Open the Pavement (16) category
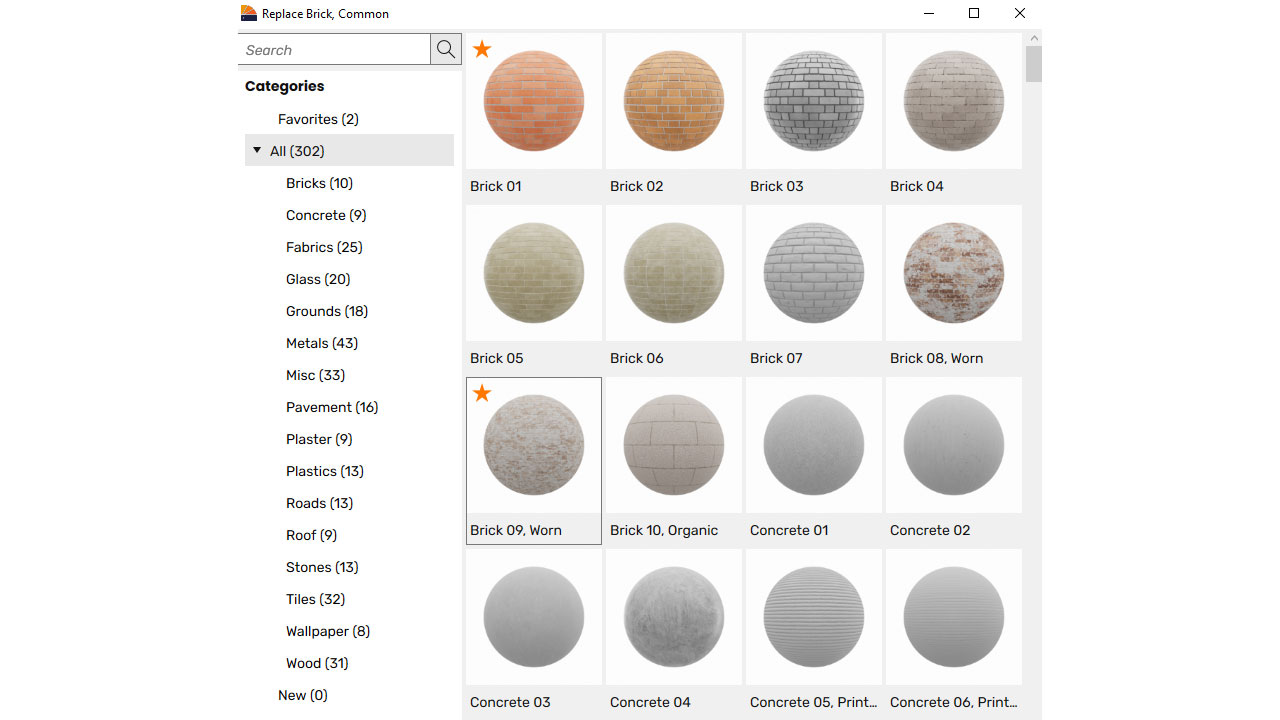The height and width of the screenshot is (720, 1280). [x=332, y=407]
